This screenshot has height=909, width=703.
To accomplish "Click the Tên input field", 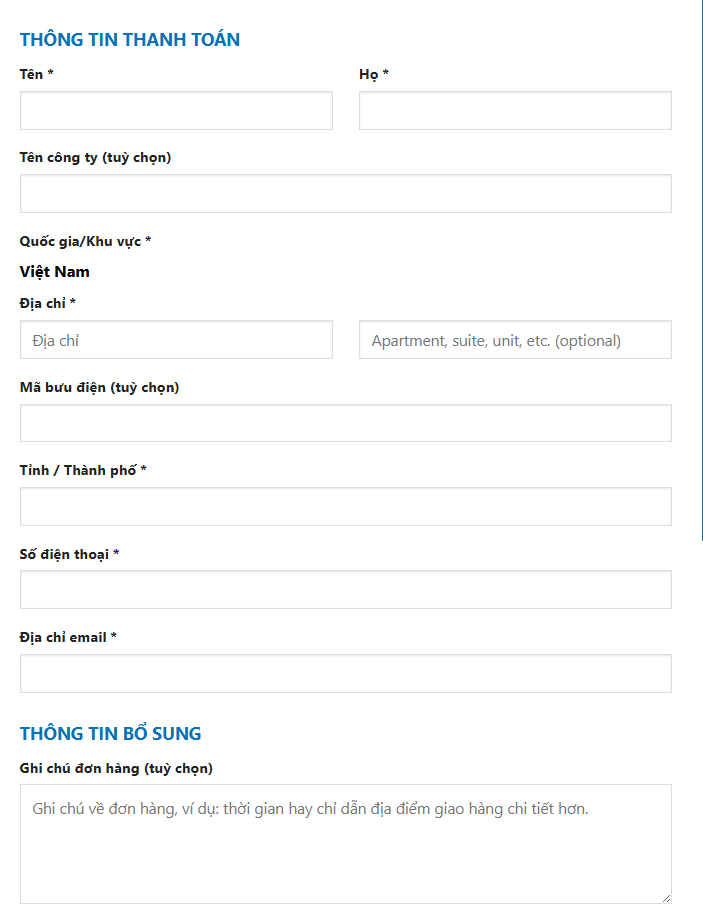I will (176, 110).
